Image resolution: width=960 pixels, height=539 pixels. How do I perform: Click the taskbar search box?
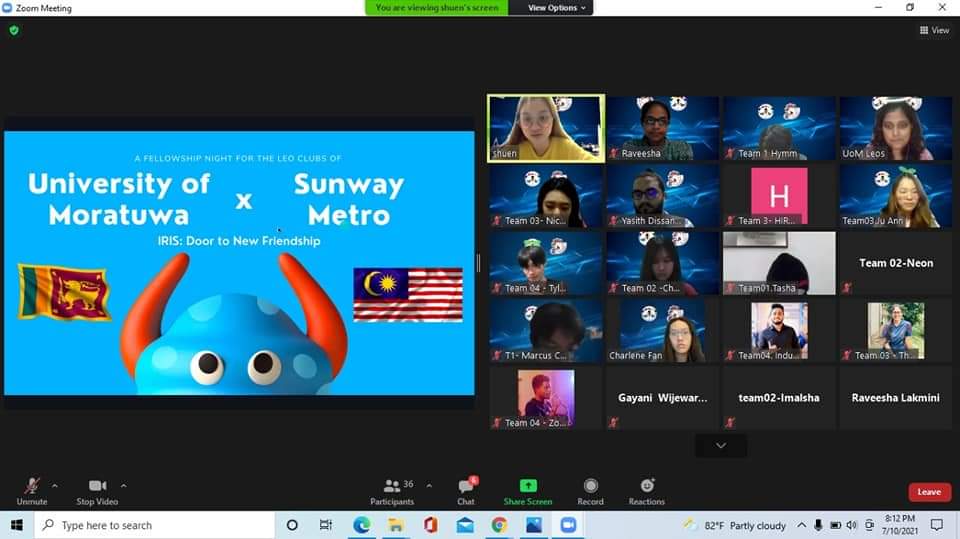pos(154,525)
